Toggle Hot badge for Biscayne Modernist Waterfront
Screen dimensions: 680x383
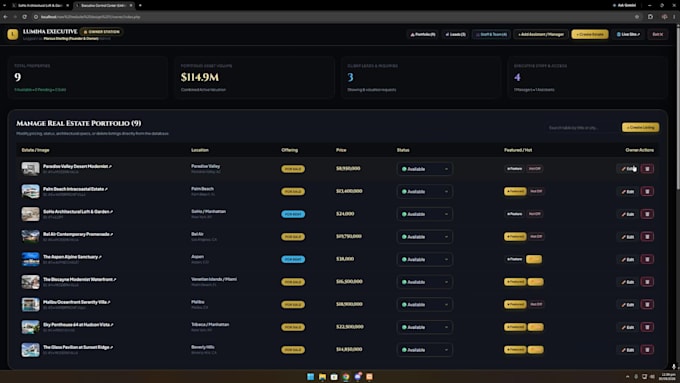coord(536,282)
